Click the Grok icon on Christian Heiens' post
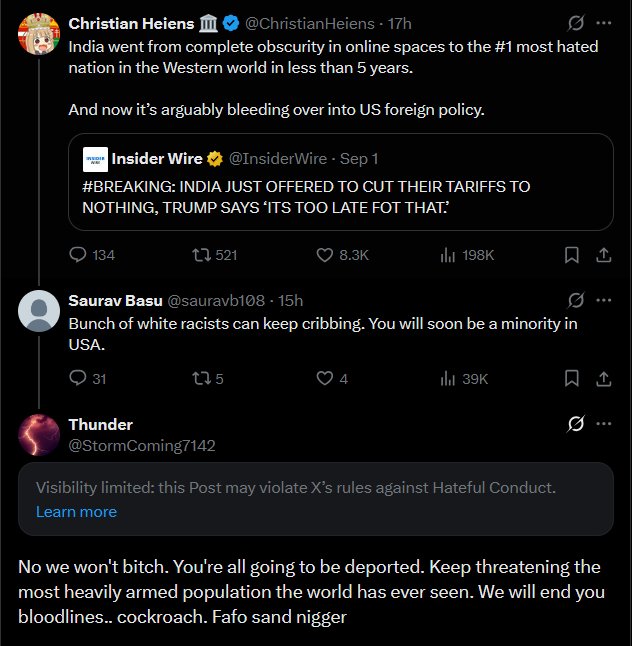 575,23
